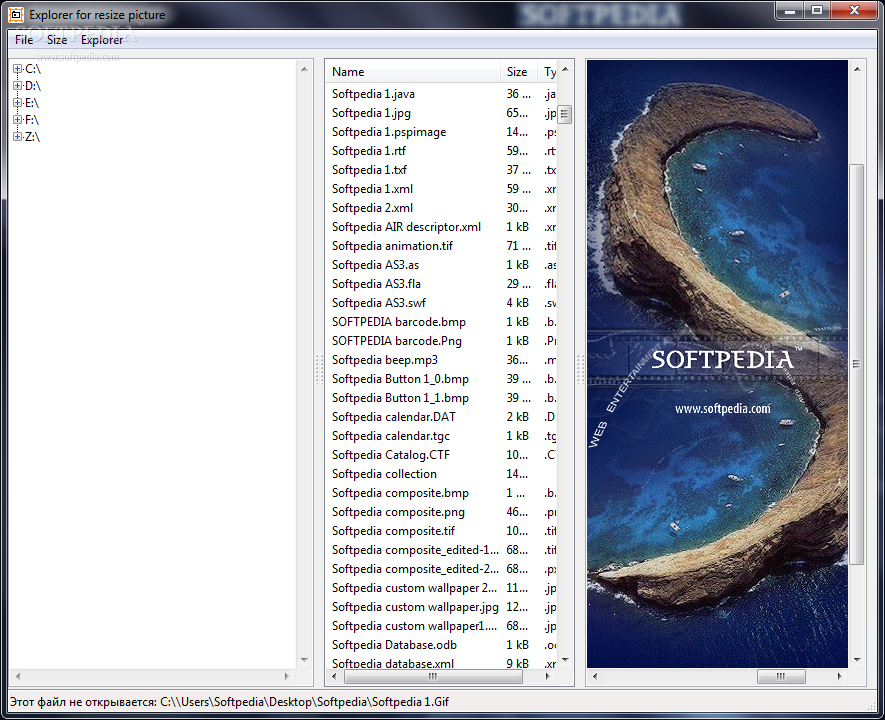The width and height of the screenshot is (885, 720).
Task: Click preview pane scroll-down arrow
Action: coord(857,660)
